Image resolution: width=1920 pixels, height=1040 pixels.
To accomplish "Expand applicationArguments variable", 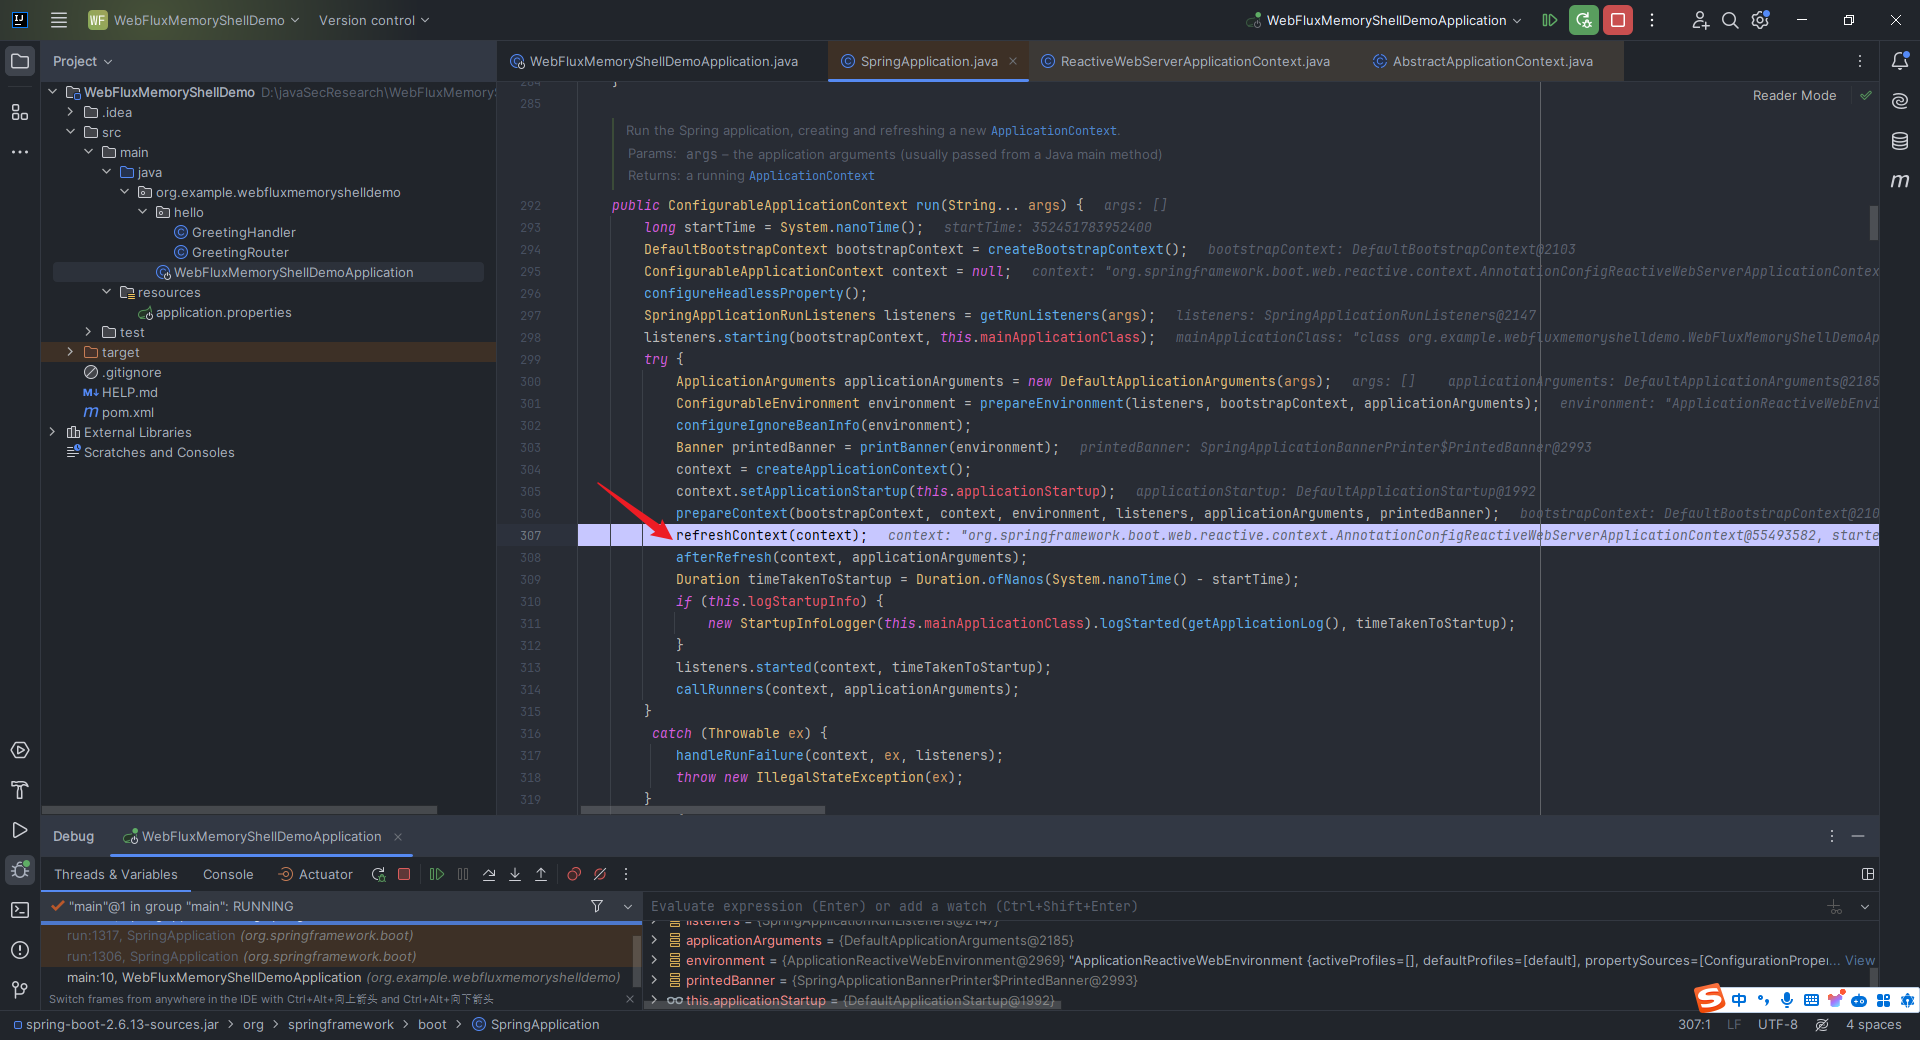I will tap(654, 940).
